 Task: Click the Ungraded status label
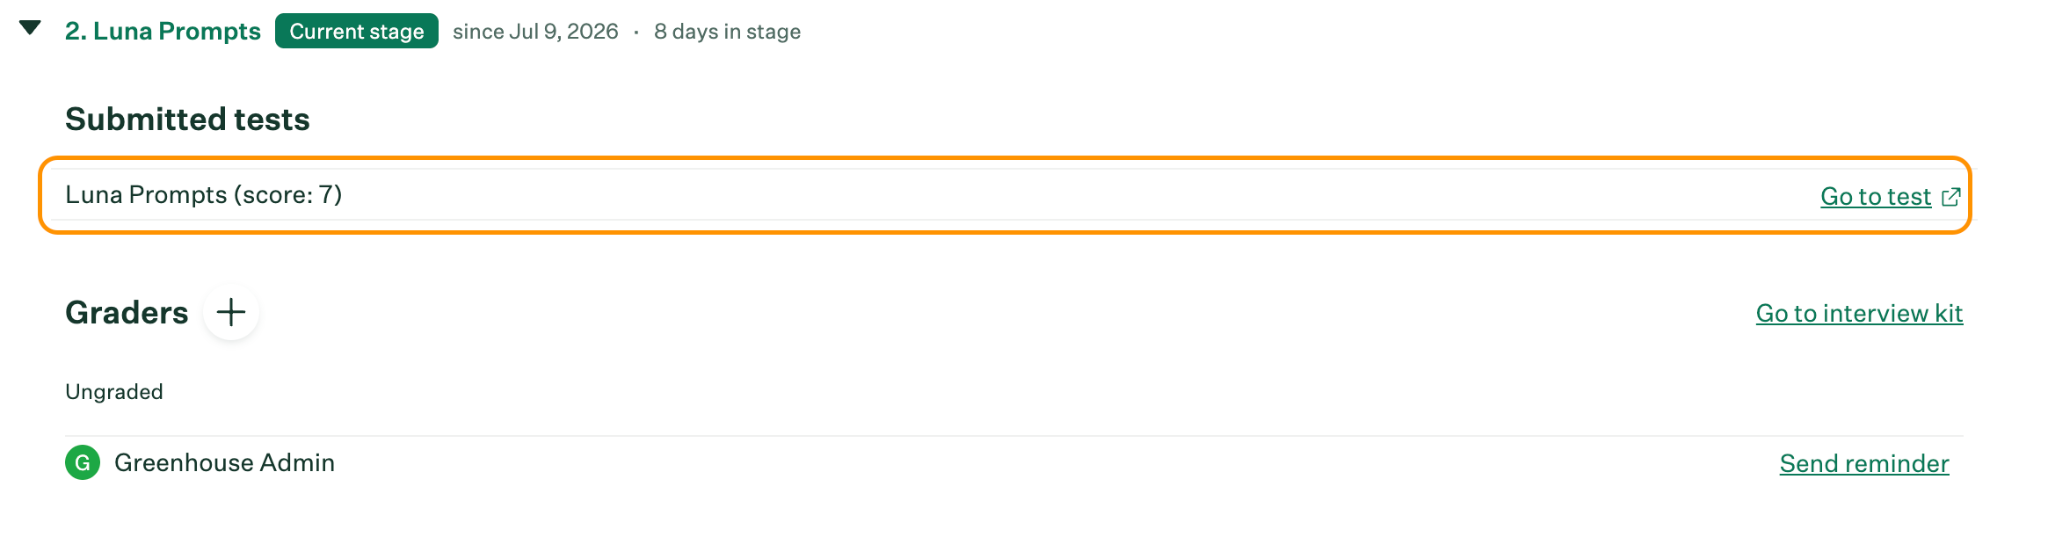(x=114, y=392)
